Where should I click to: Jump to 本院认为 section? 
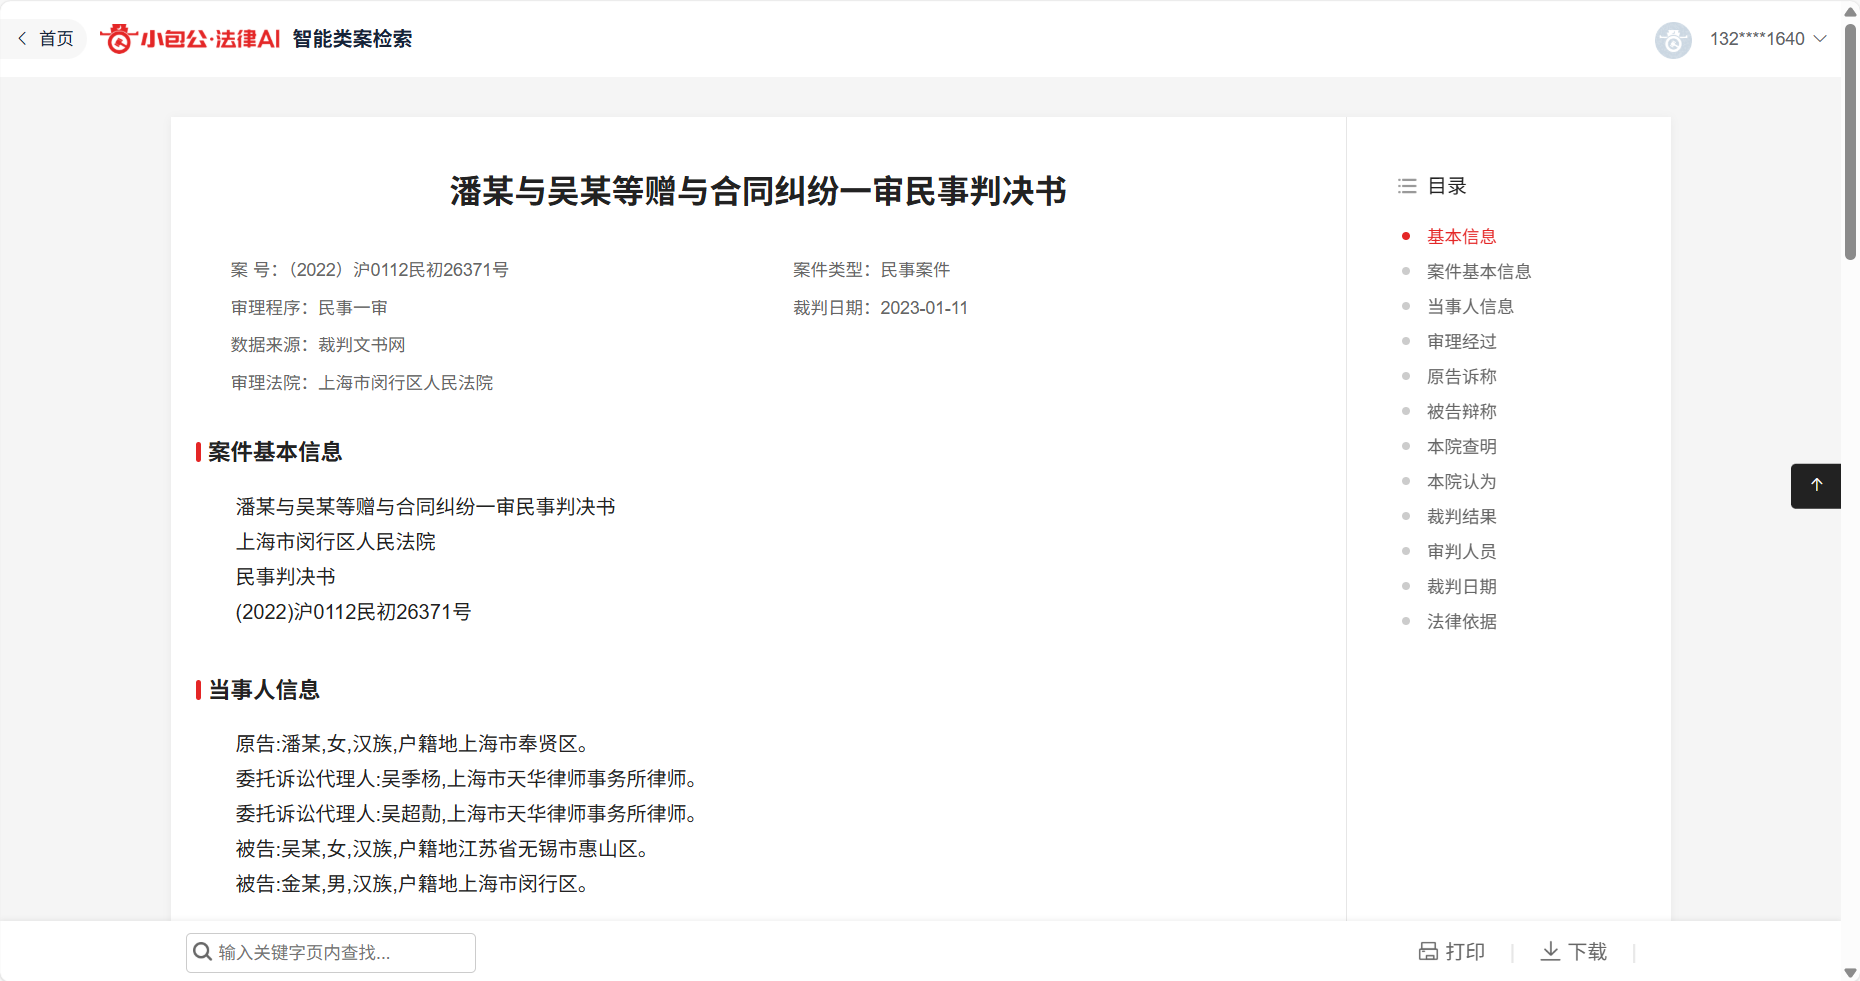(1461, 482)
